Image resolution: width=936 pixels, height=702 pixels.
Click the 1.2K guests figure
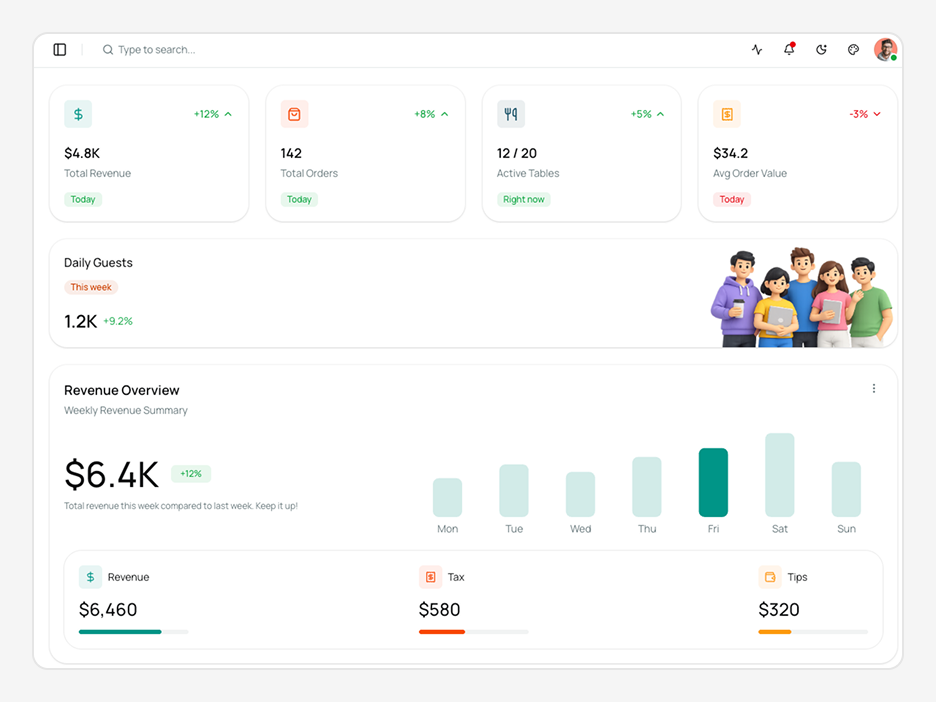81,322
